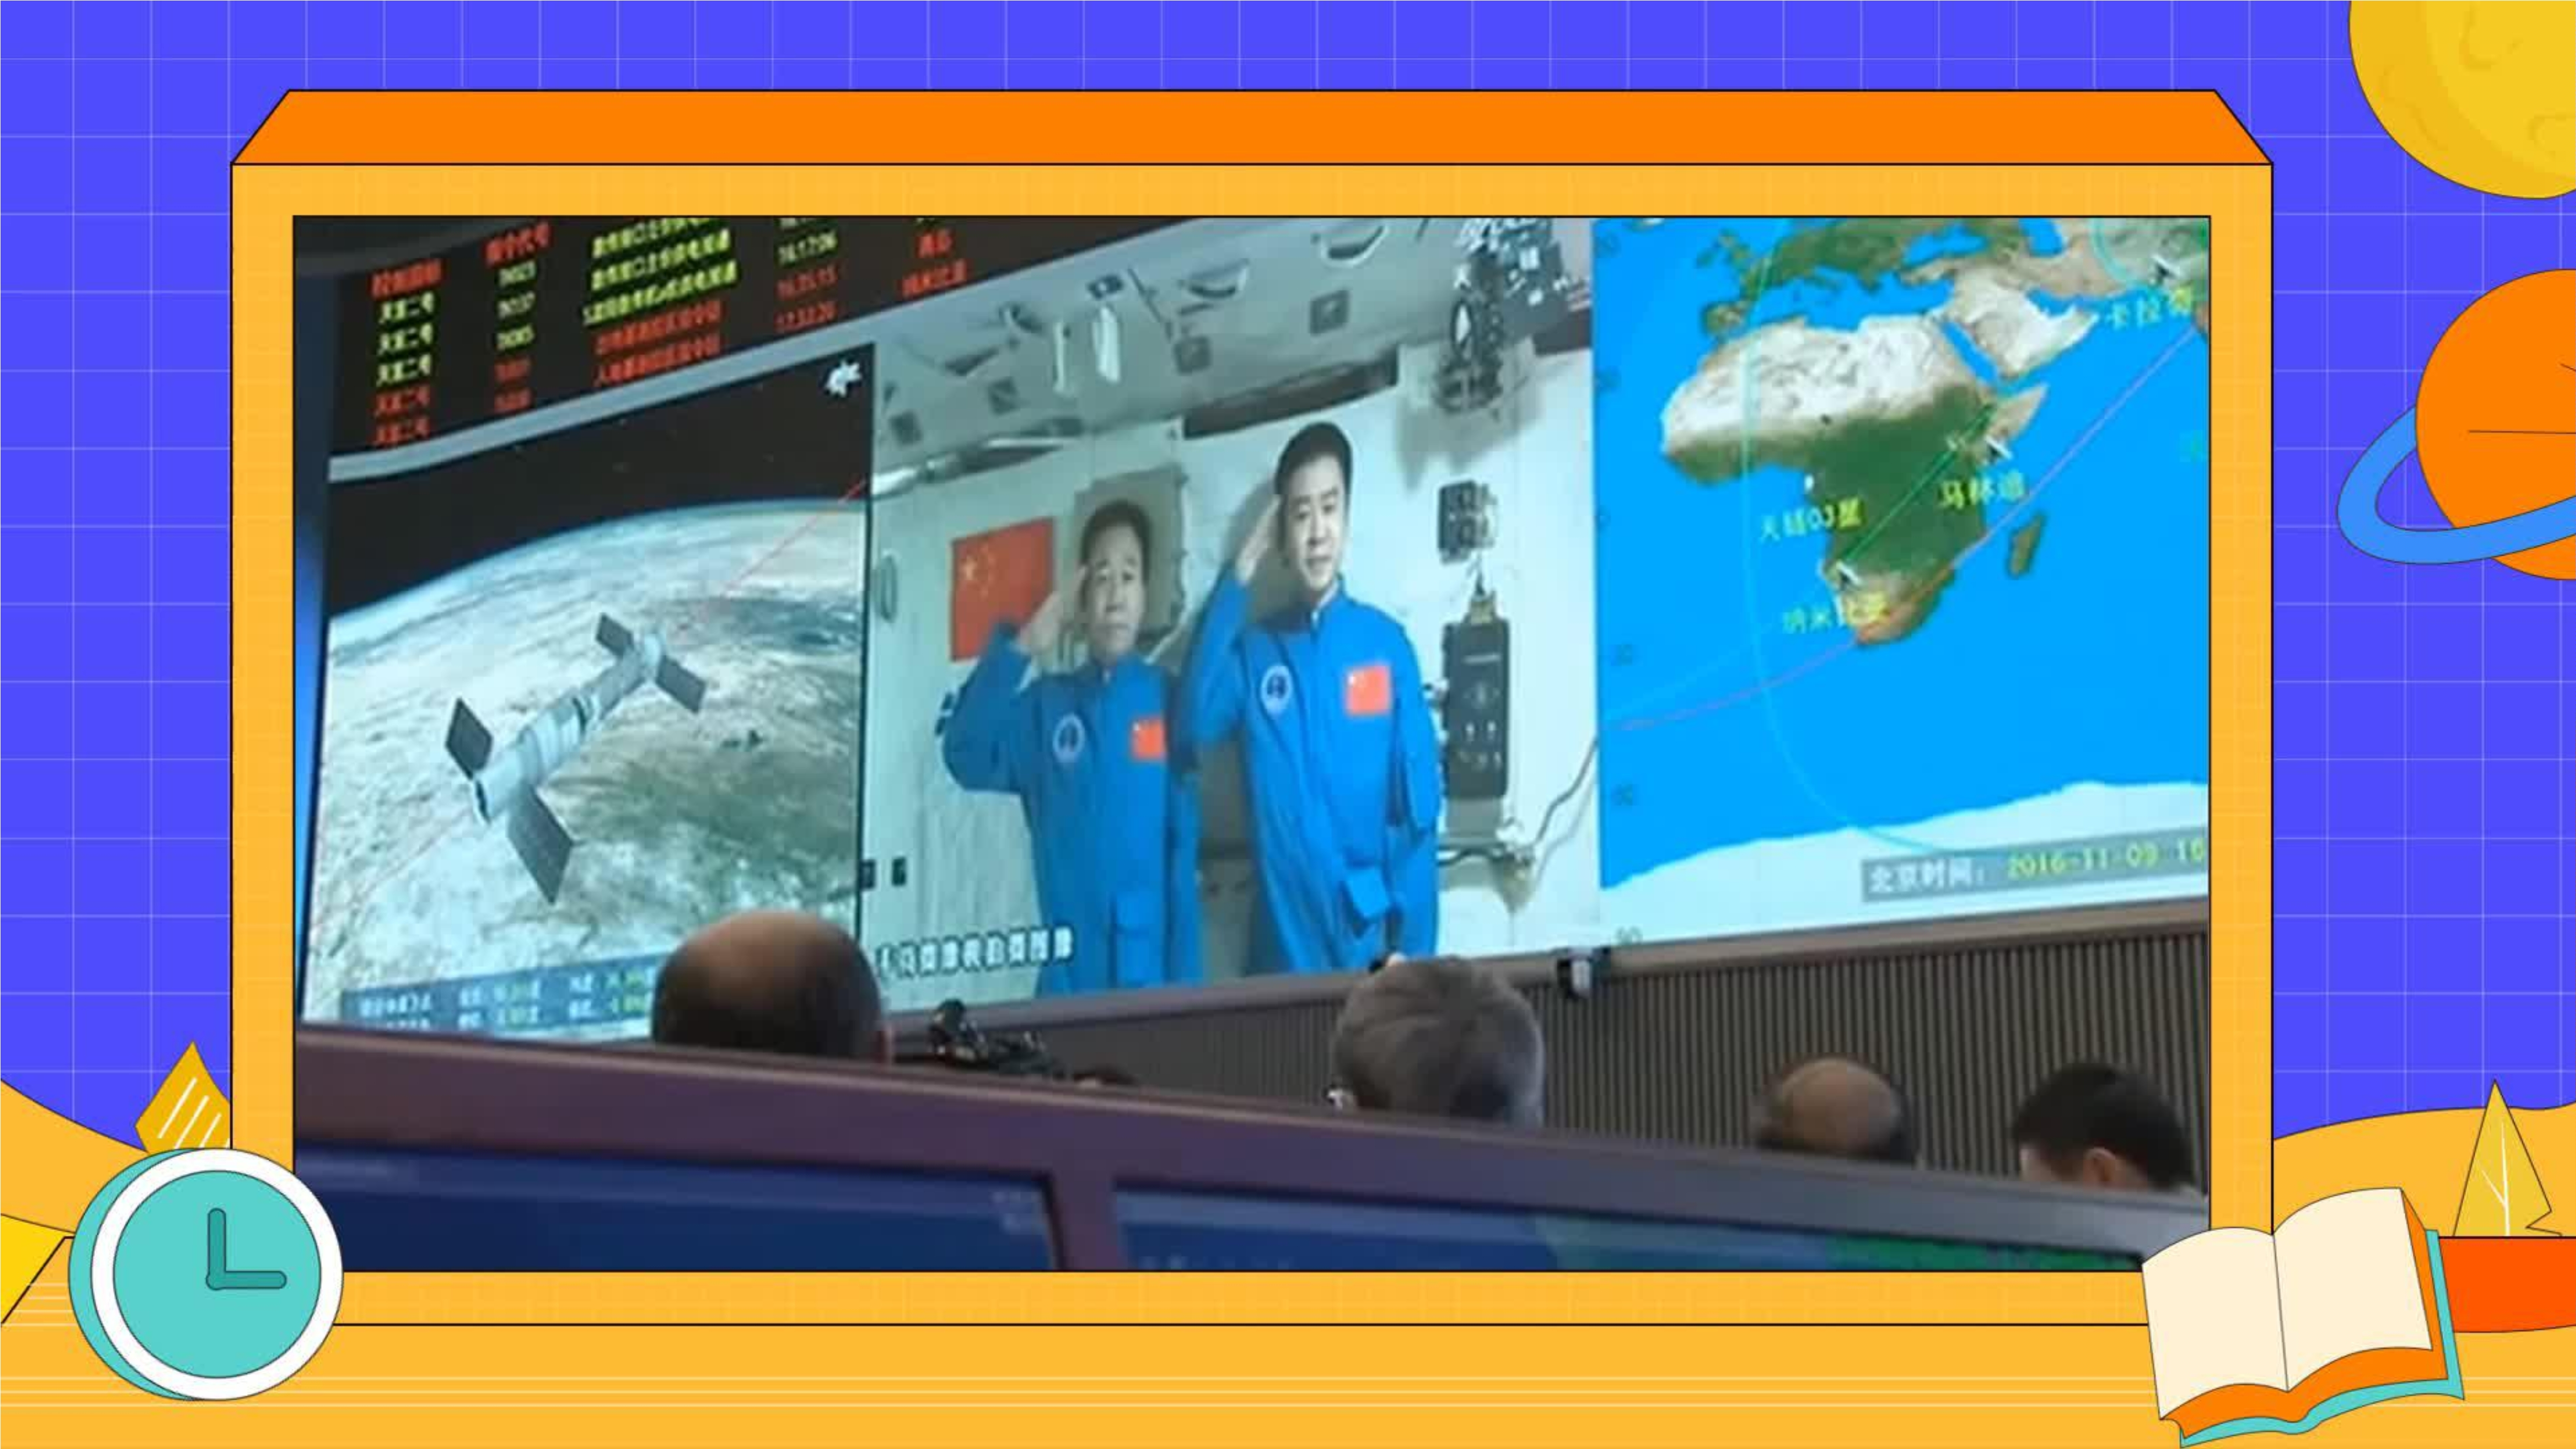Click the mission control video frame image
Viewport: 2576px width, 1449px height.
click(x=1251, y=743)
